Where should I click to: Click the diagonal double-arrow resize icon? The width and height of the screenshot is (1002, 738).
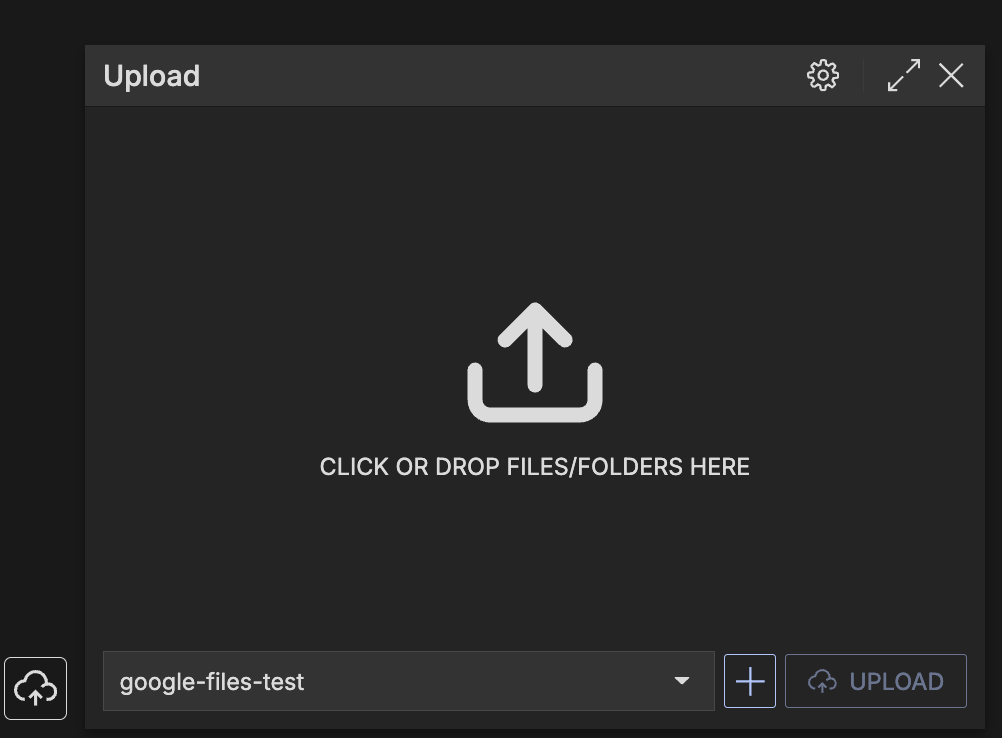point(904,75)
